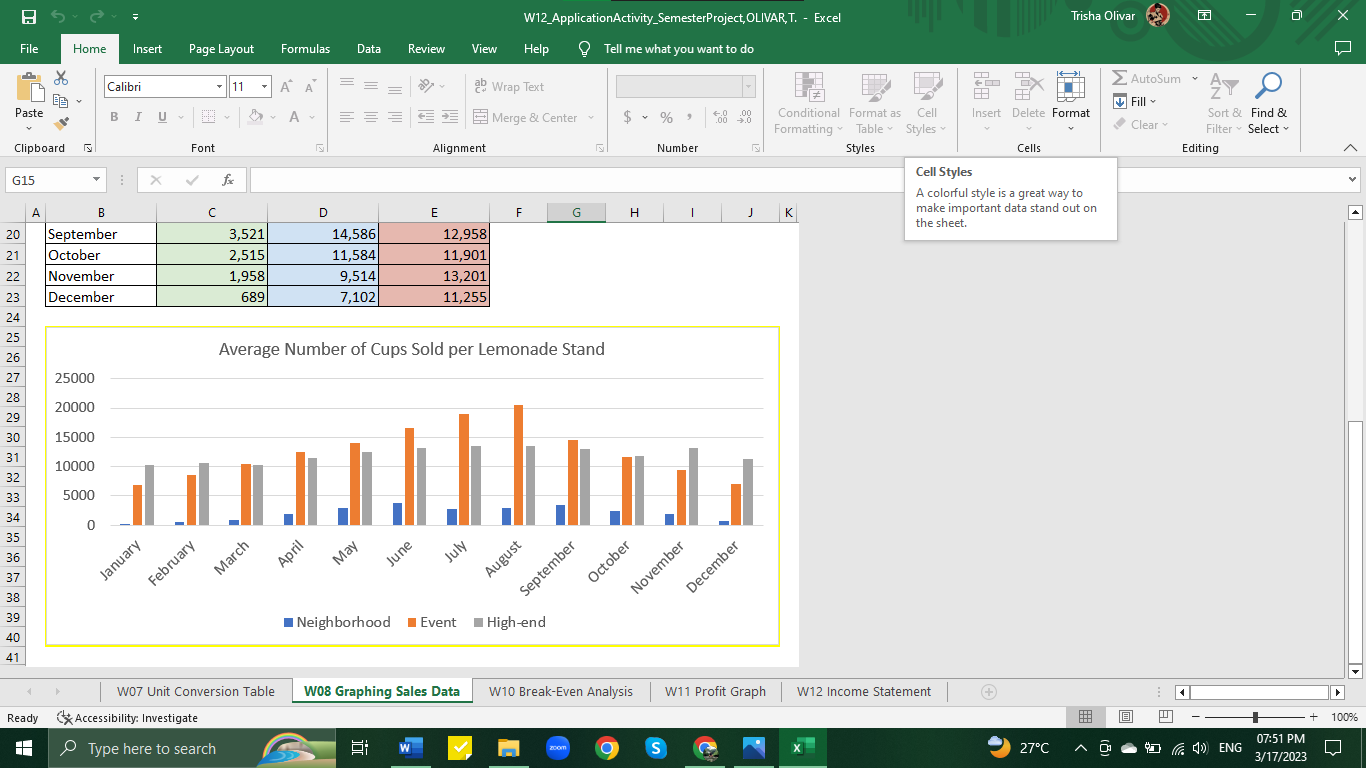Open the Data ribbon tab
Screen dimensions: 1366x768
(x=368, y=48)
